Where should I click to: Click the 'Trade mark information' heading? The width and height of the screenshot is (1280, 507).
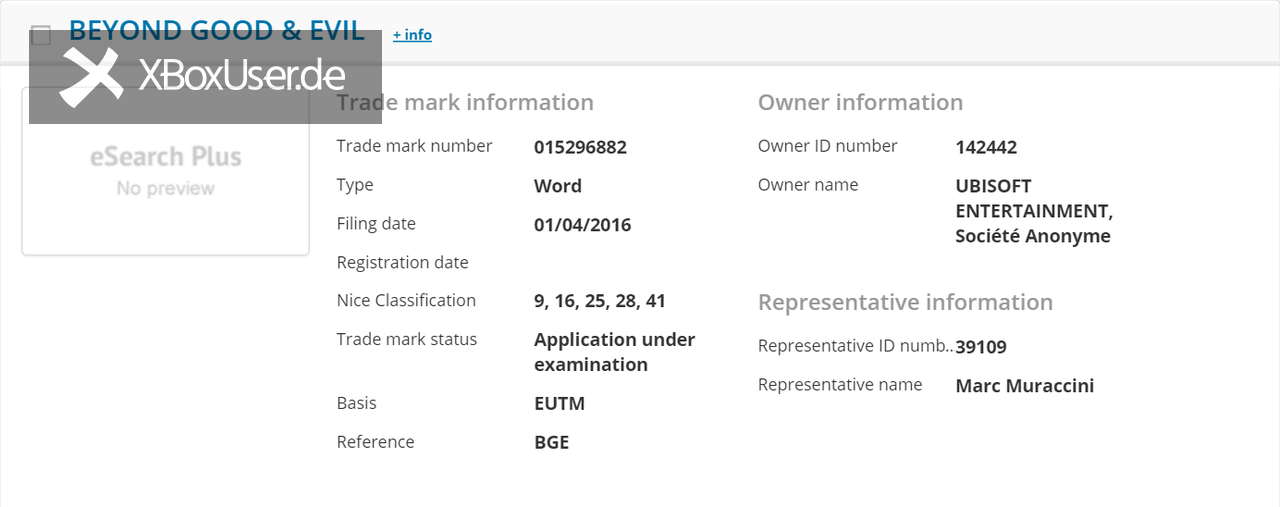click(x=465, y=102)
